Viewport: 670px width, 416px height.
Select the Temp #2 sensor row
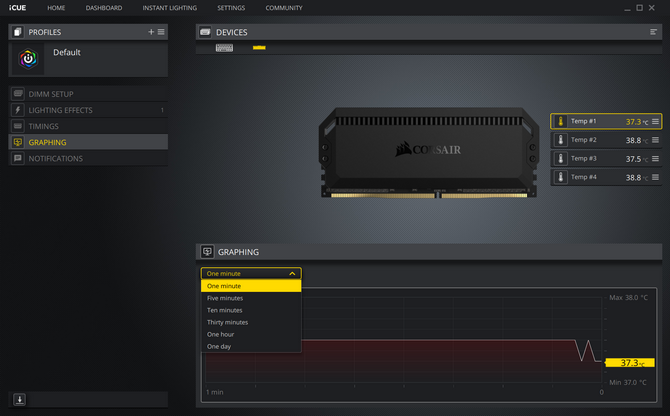click(606, 140)
